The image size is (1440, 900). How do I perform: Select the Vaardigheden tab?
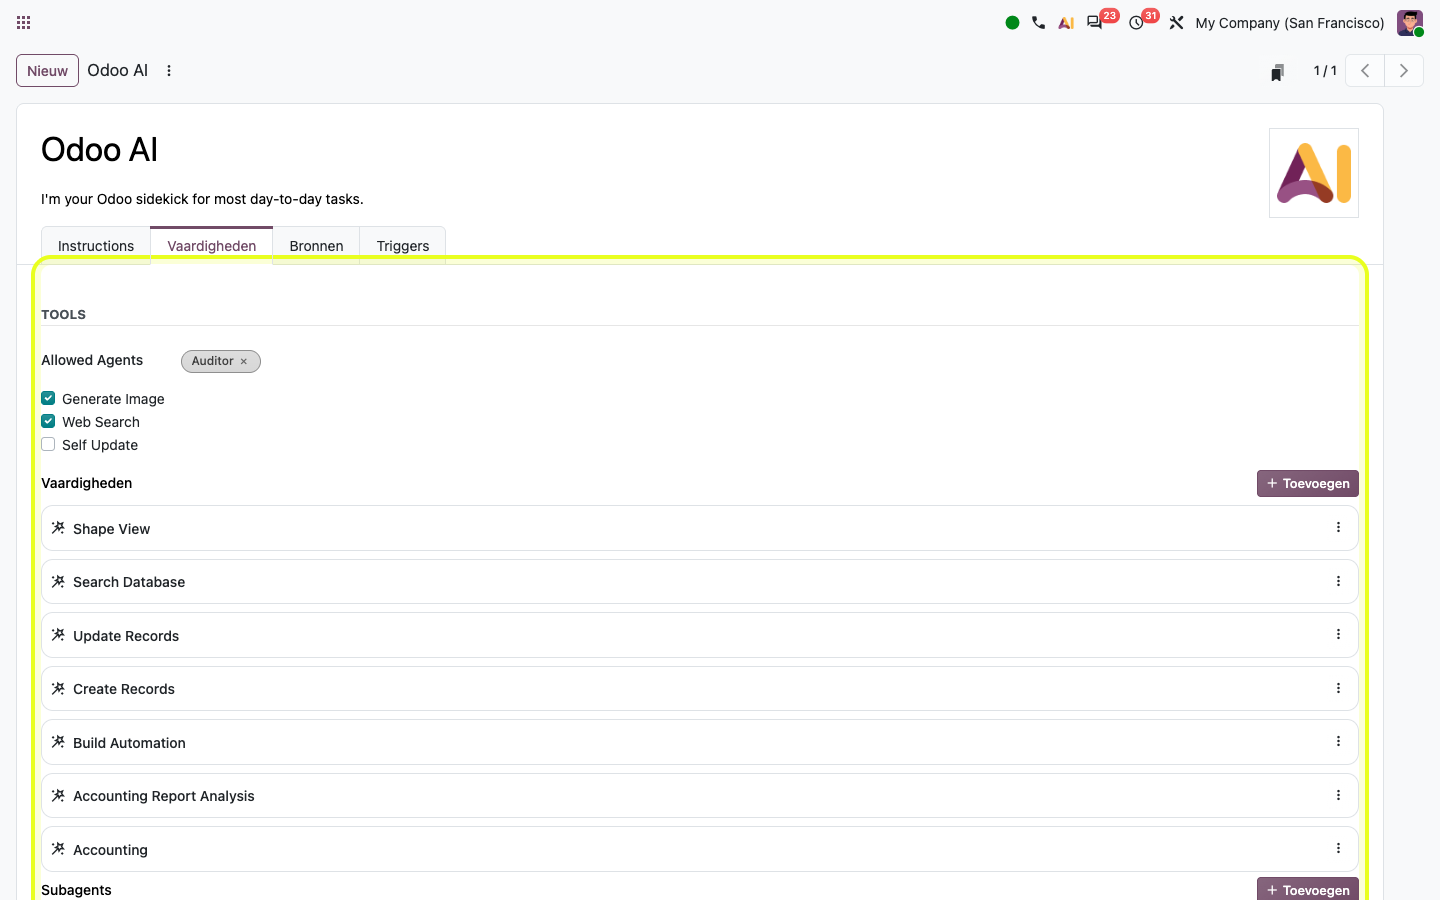click(212, 246)
